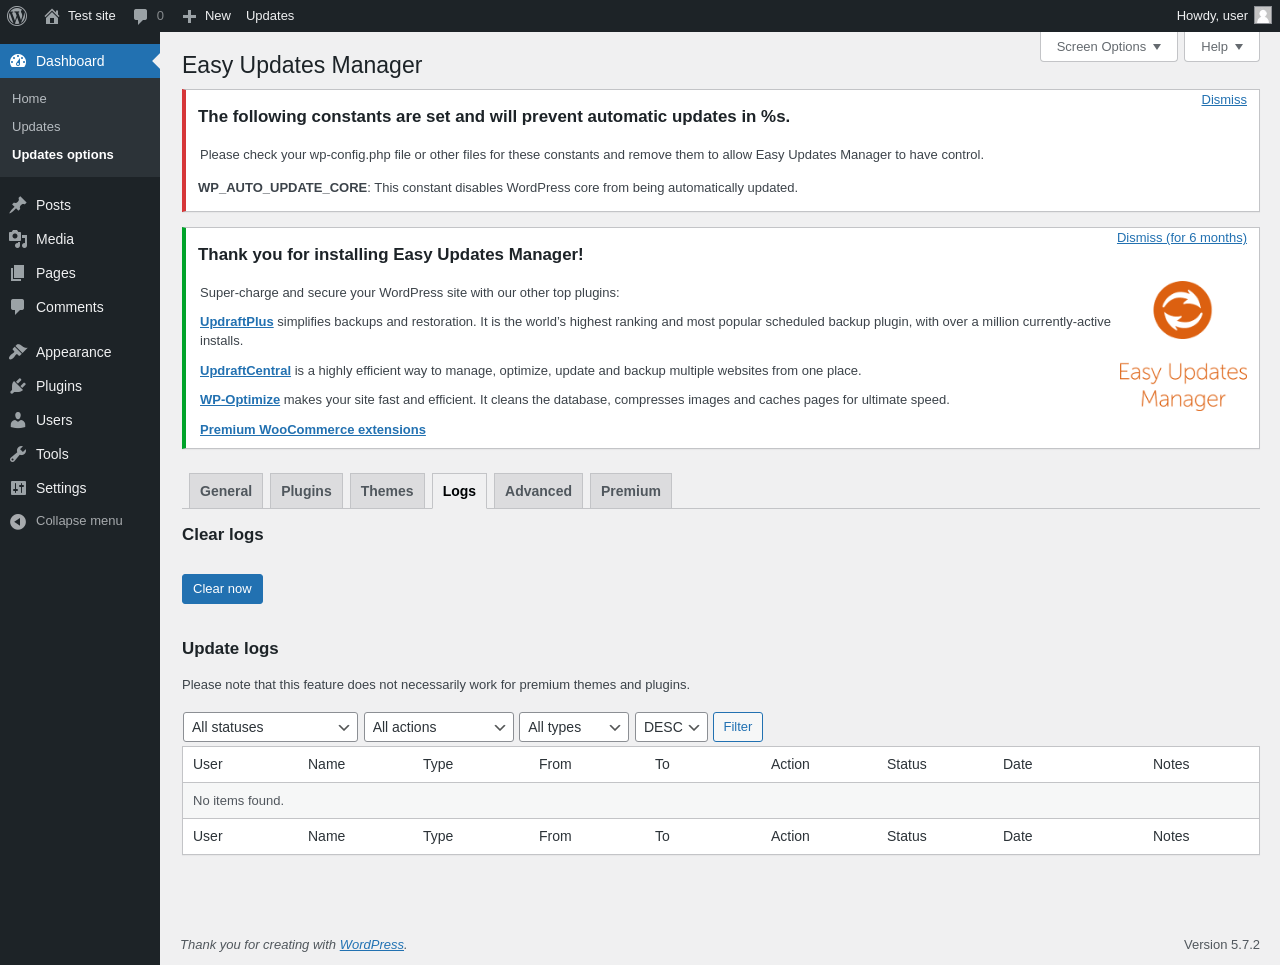This screenshot has width=1280, height=965.
Task: Collapse the sidebar menu arrow icon
Action: [18, 521]
